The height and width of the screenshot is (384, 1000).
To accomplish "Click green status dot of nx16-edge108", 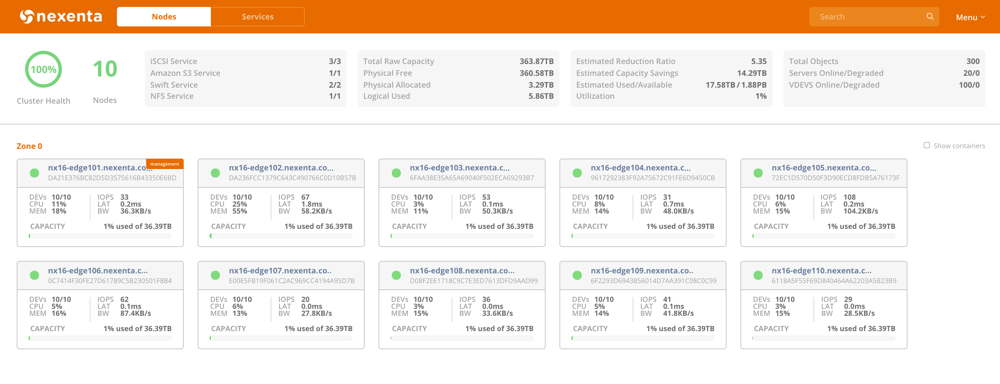I will (396, 275).
